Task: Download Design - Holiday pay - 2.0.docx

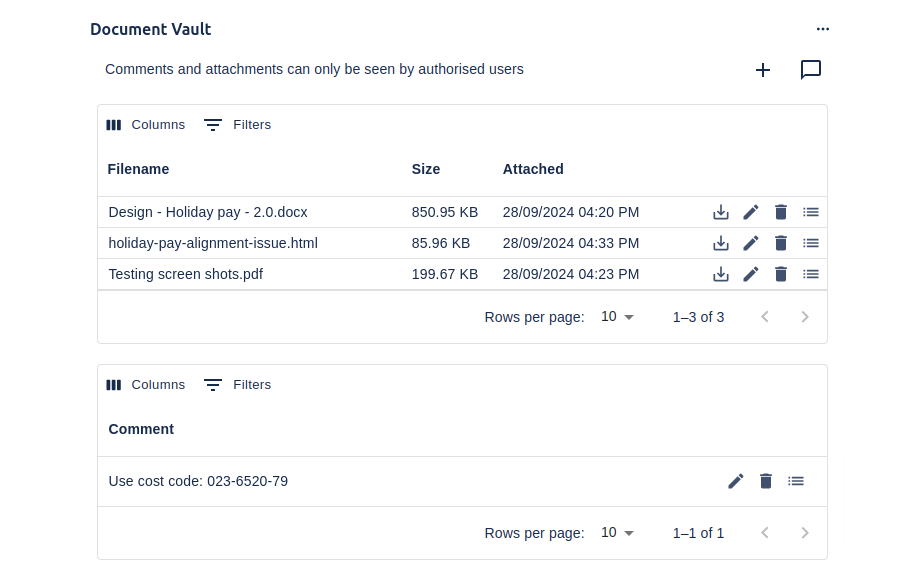Action: point(721,212)
